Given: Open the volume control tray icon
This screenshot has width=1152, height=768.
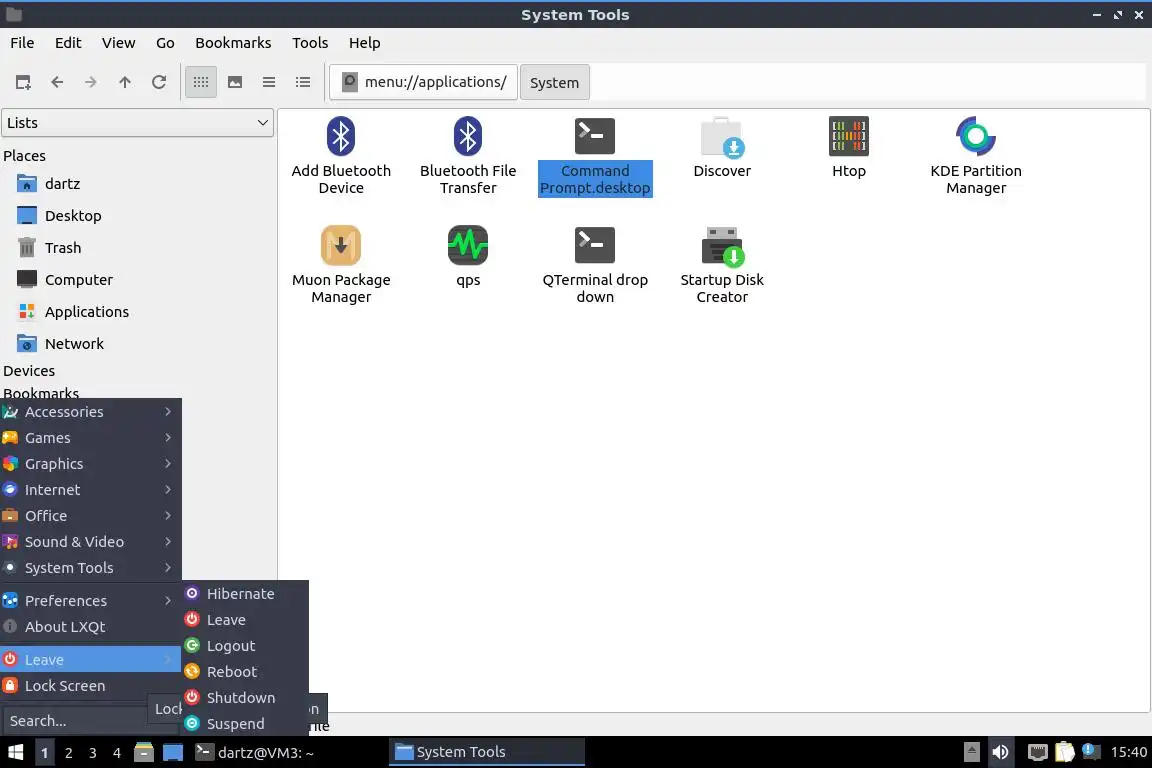Looking at the screenshot, I should pos(1000,752).
